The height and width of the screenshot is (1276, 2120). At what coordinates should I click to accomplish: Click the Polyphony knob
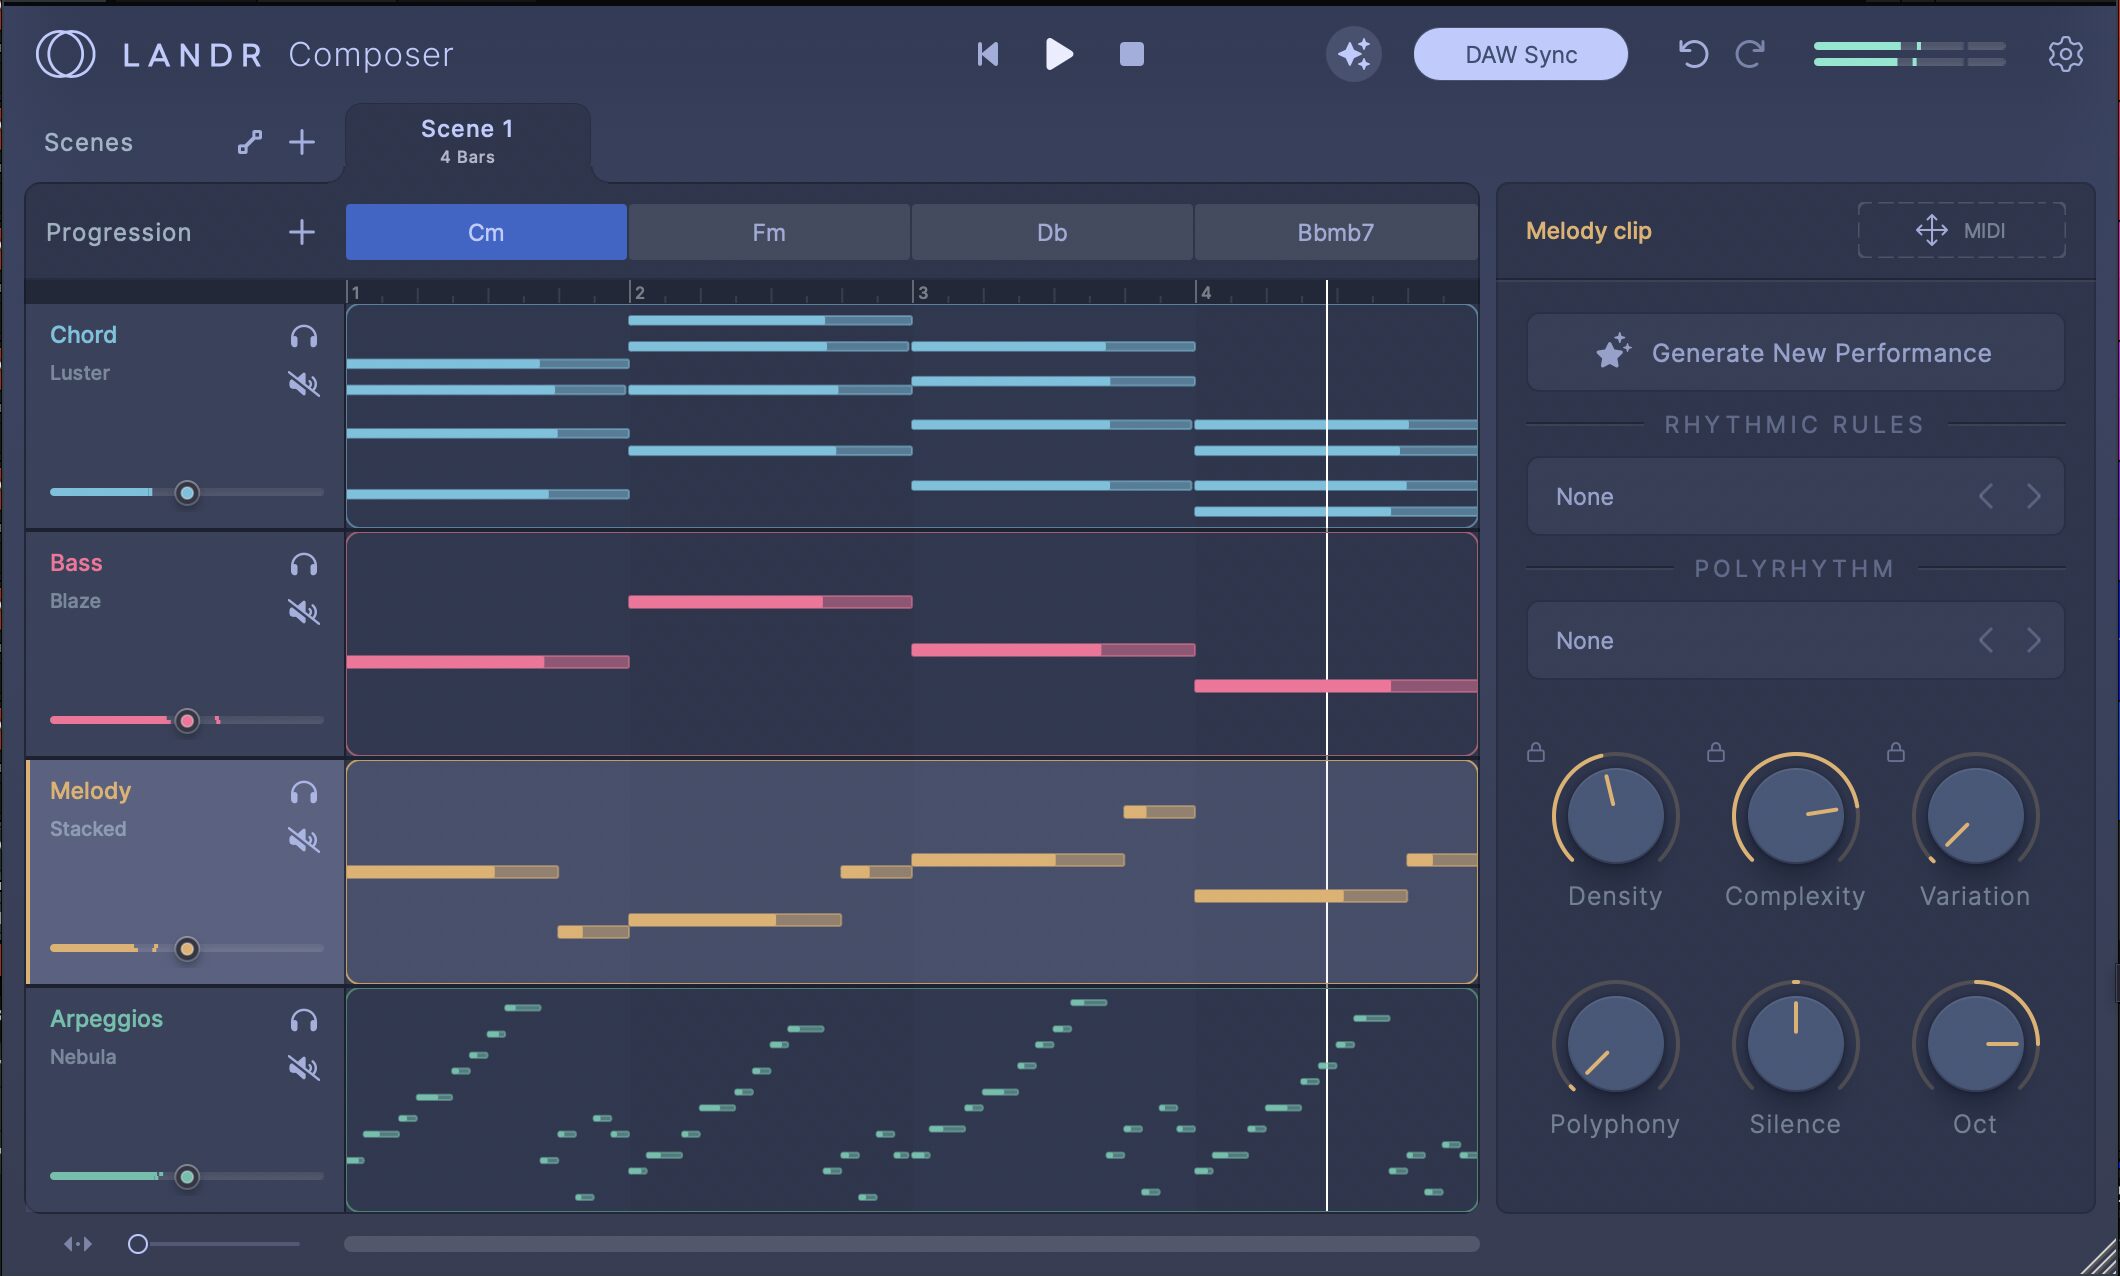[1615, 1042]
